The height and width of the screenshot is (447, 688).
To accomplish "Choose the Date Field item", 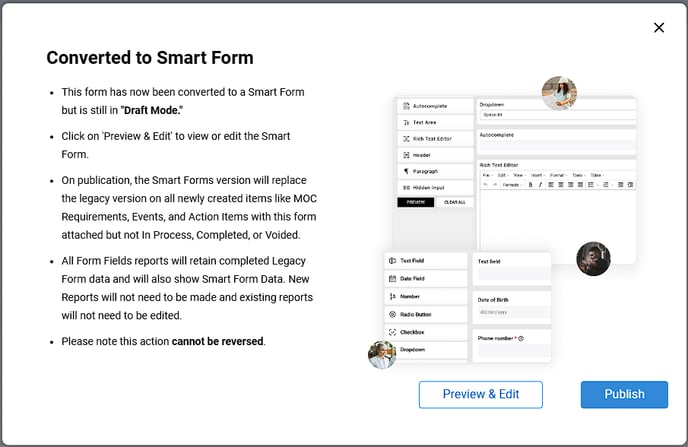I will (426, 278).
